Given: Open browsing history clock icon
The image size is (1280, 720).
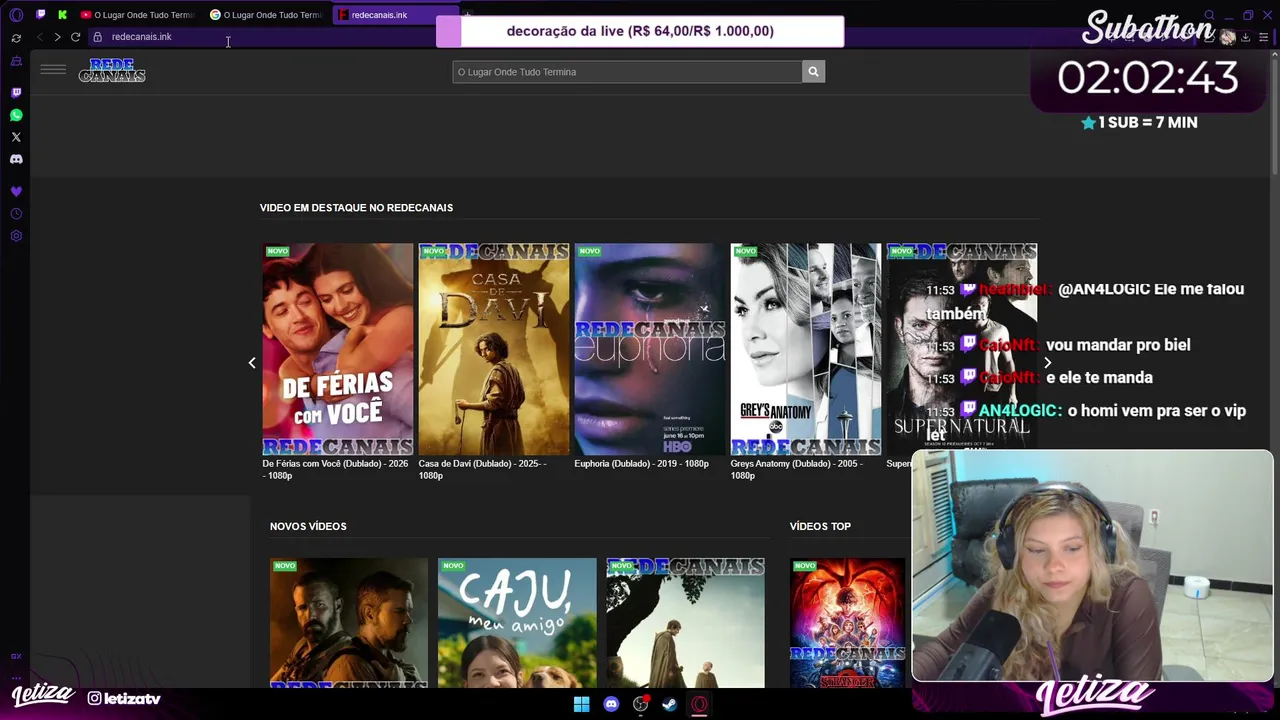Looking at the screenshot, I should 16,214.
